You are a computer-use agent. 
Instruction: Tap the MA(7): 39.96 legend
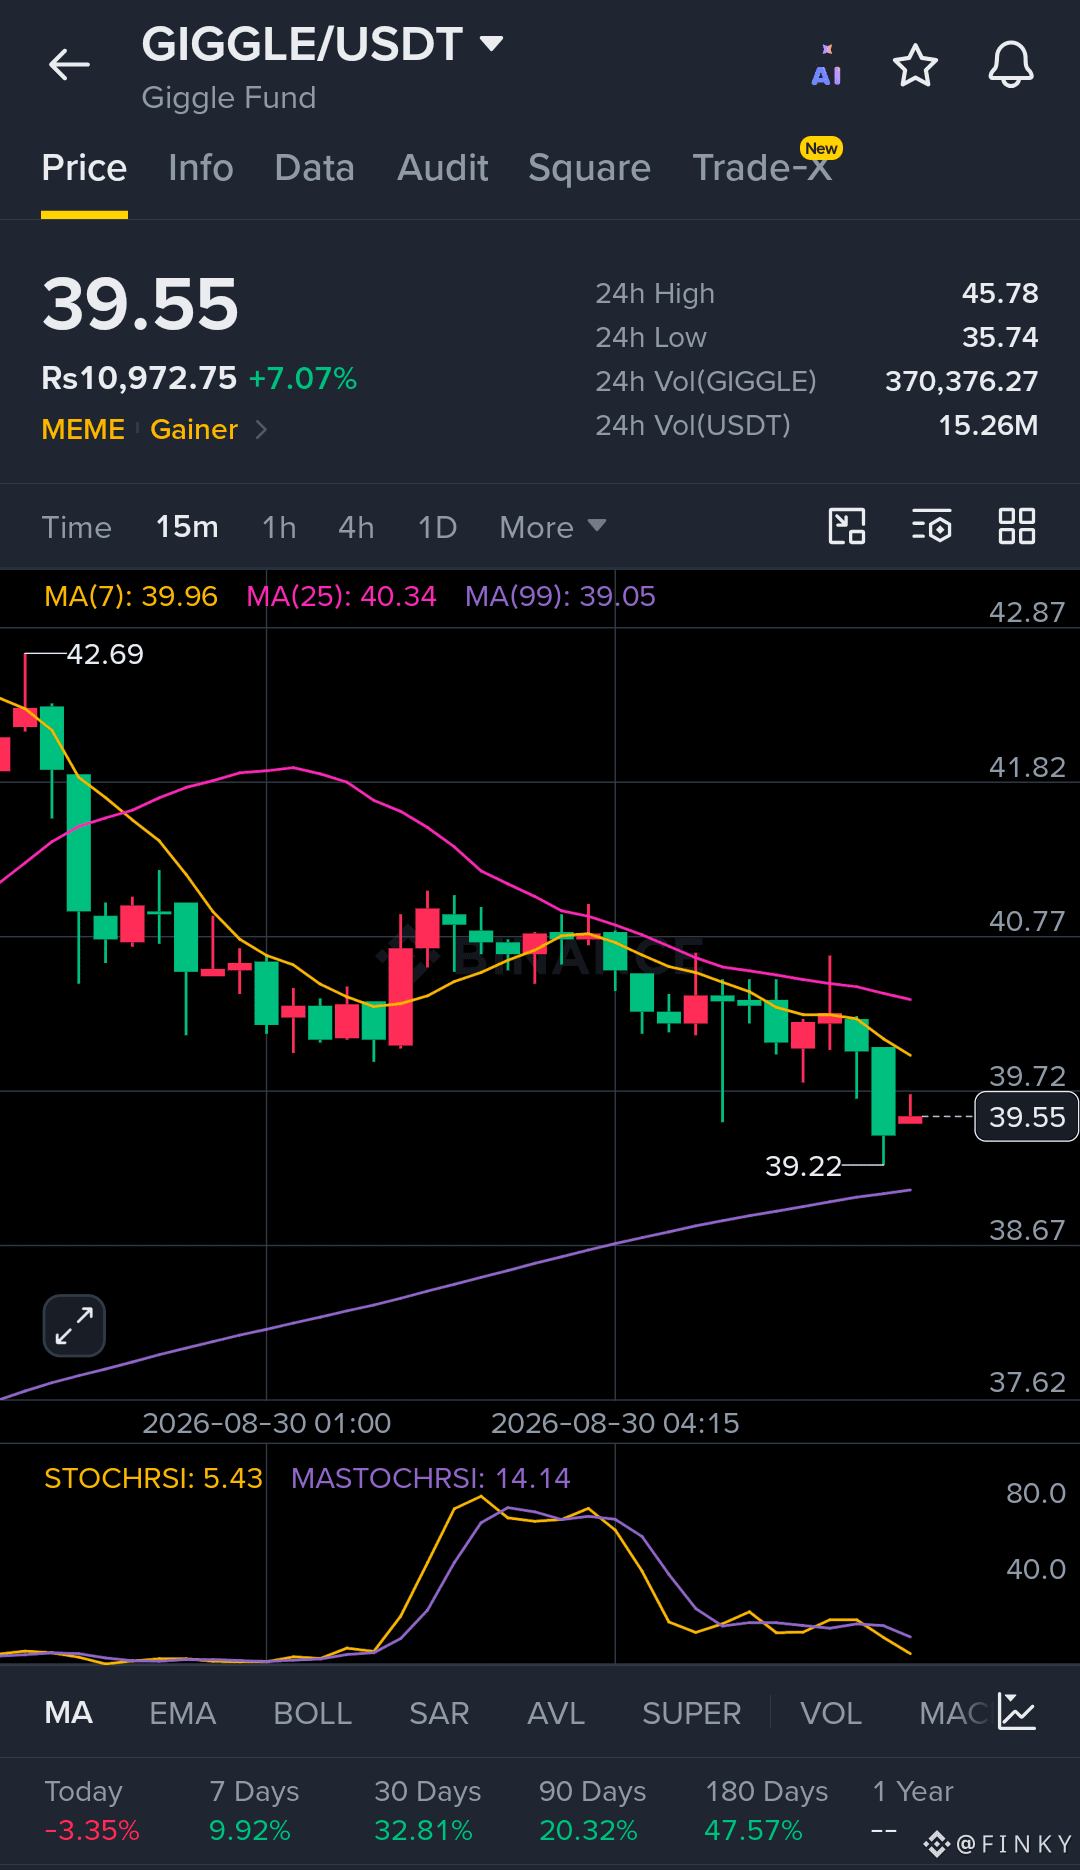tap(131, 596)
